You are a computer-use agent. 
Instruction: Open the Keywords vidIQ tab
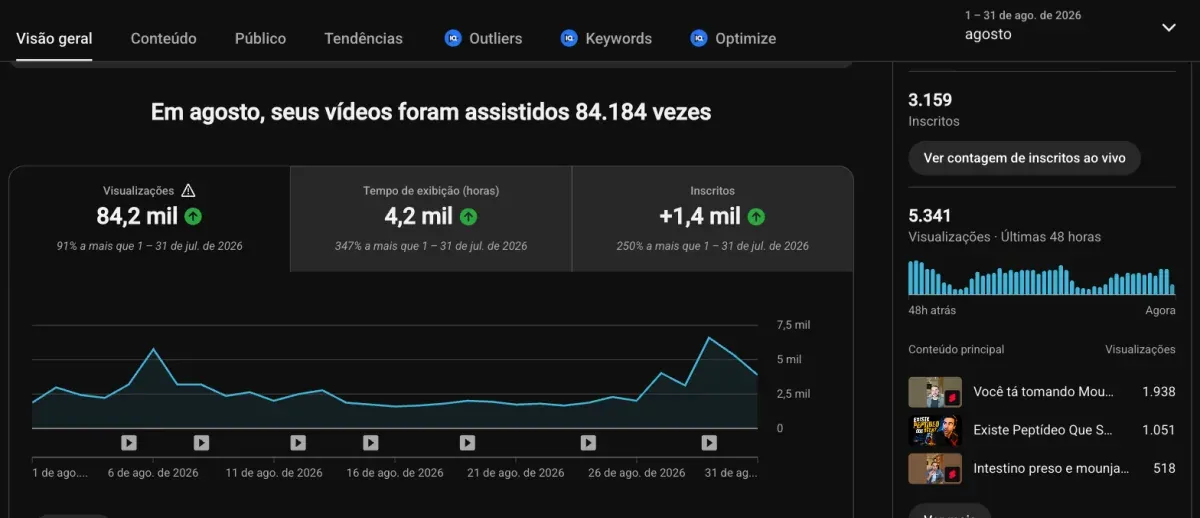click(x=606, y=38)
